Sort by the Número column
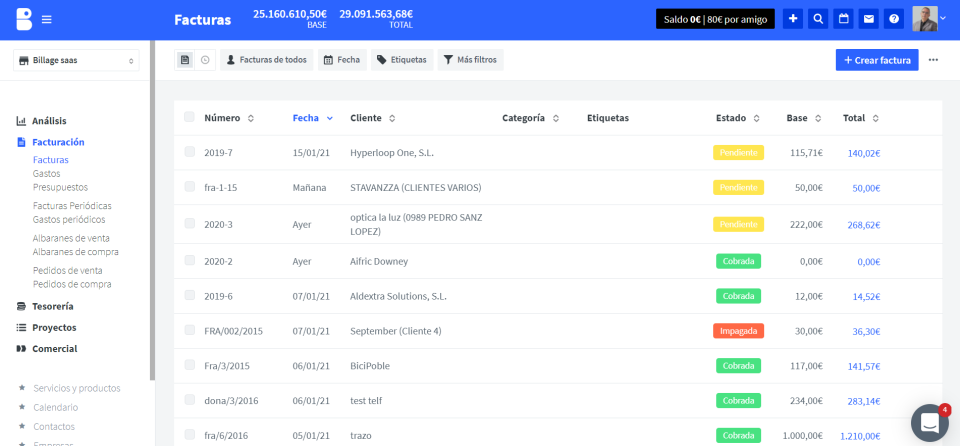The height and width of the screenshot is (446, 960). 228,118
